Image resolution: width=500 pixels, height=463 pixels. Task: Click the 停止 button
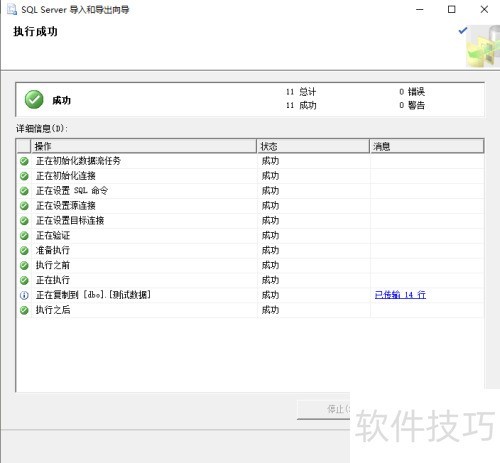coord(324,409)
